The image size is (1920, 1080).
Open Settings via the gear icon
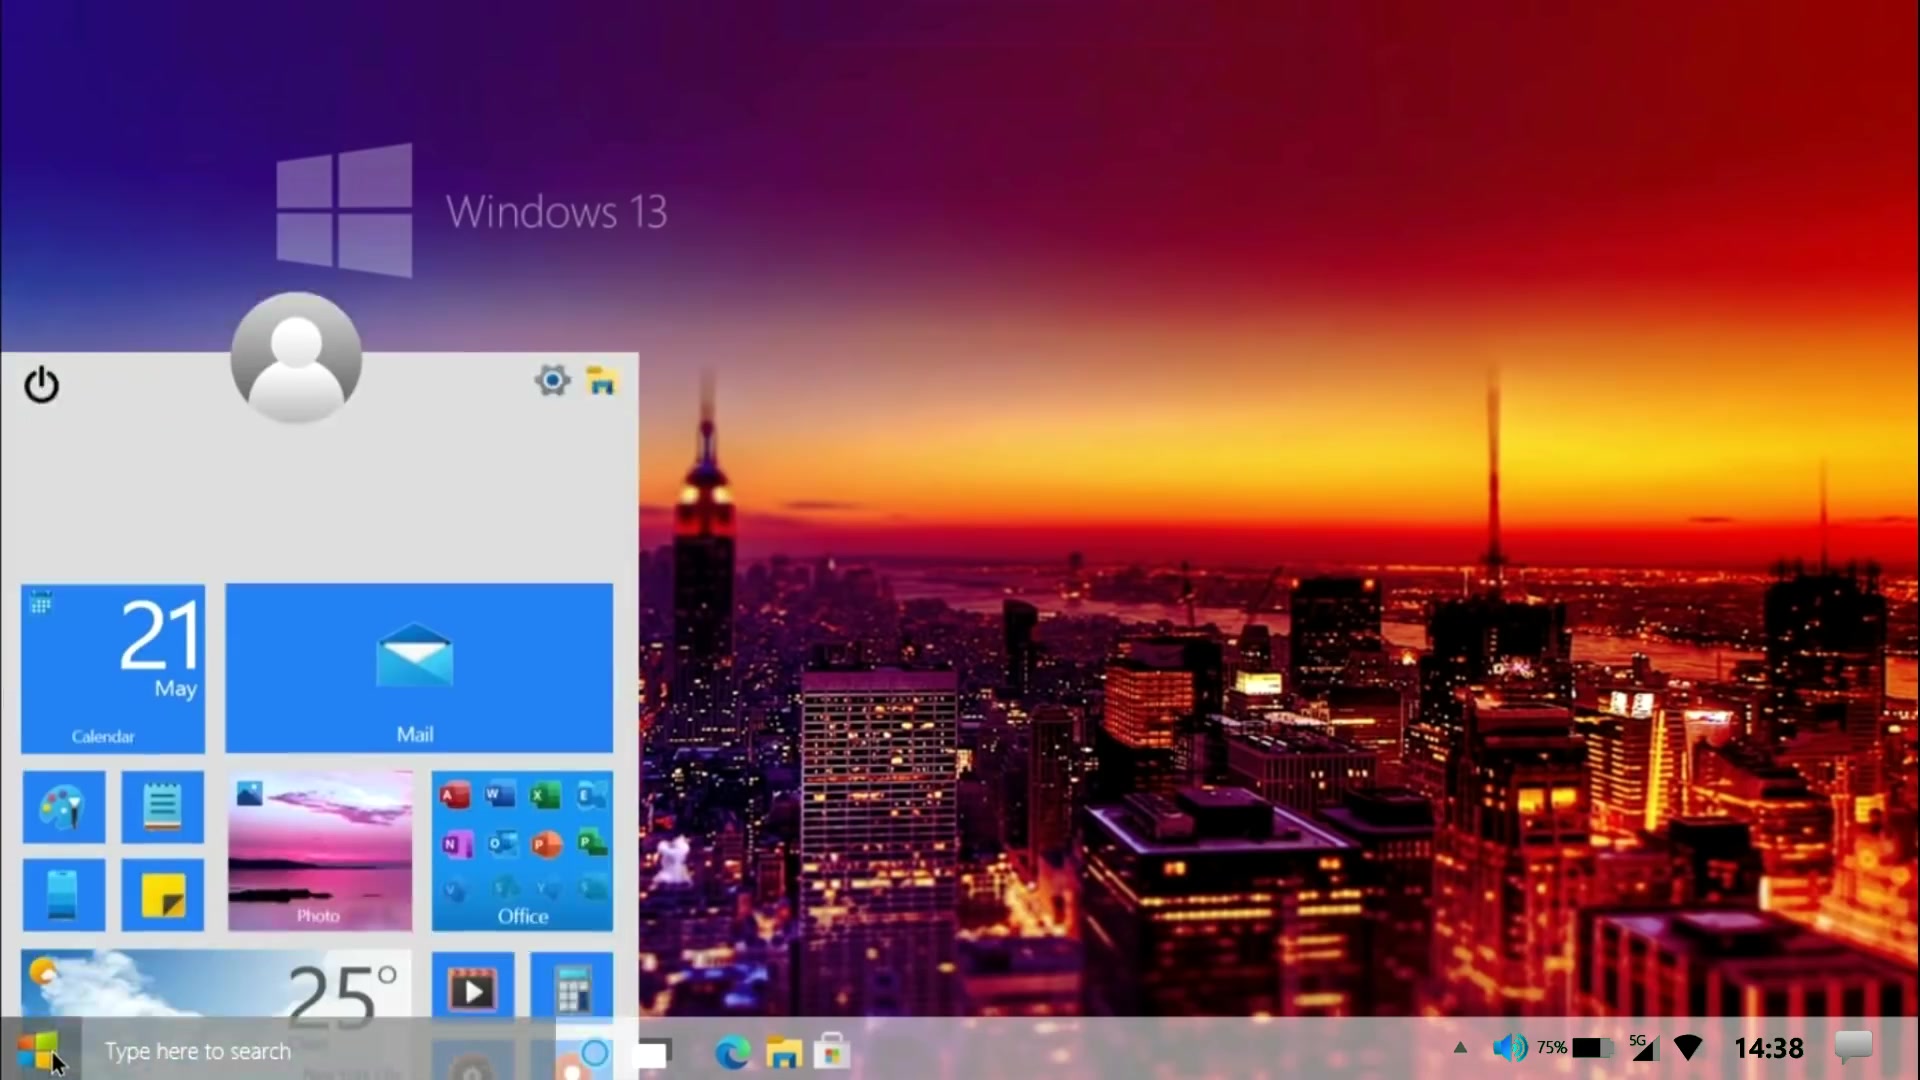(x=551, y=380)
